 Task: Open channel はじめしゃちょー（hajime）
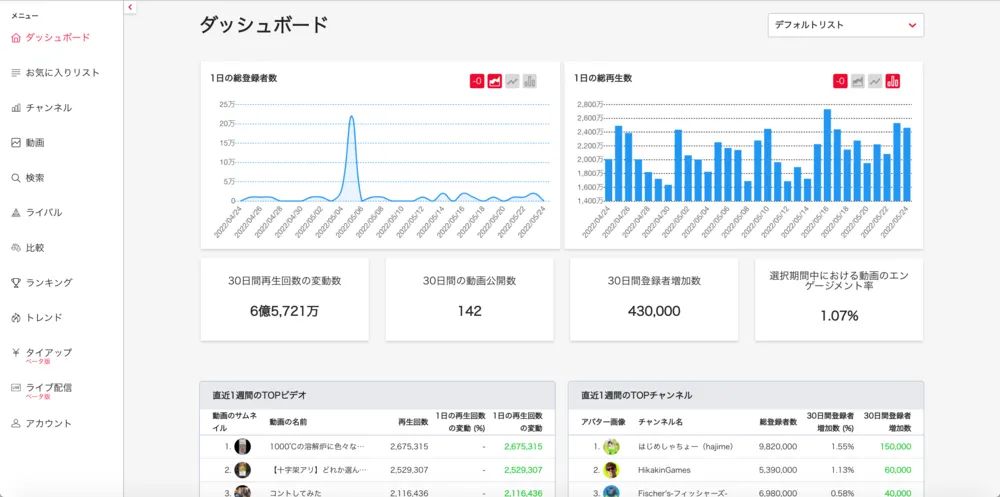[x=686, y=447]
